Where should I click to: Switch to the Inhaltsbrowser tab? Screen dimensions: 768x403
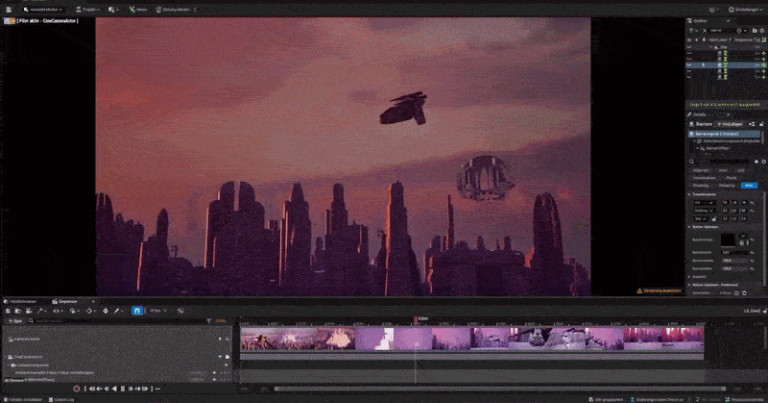click(x=24, y=300)
